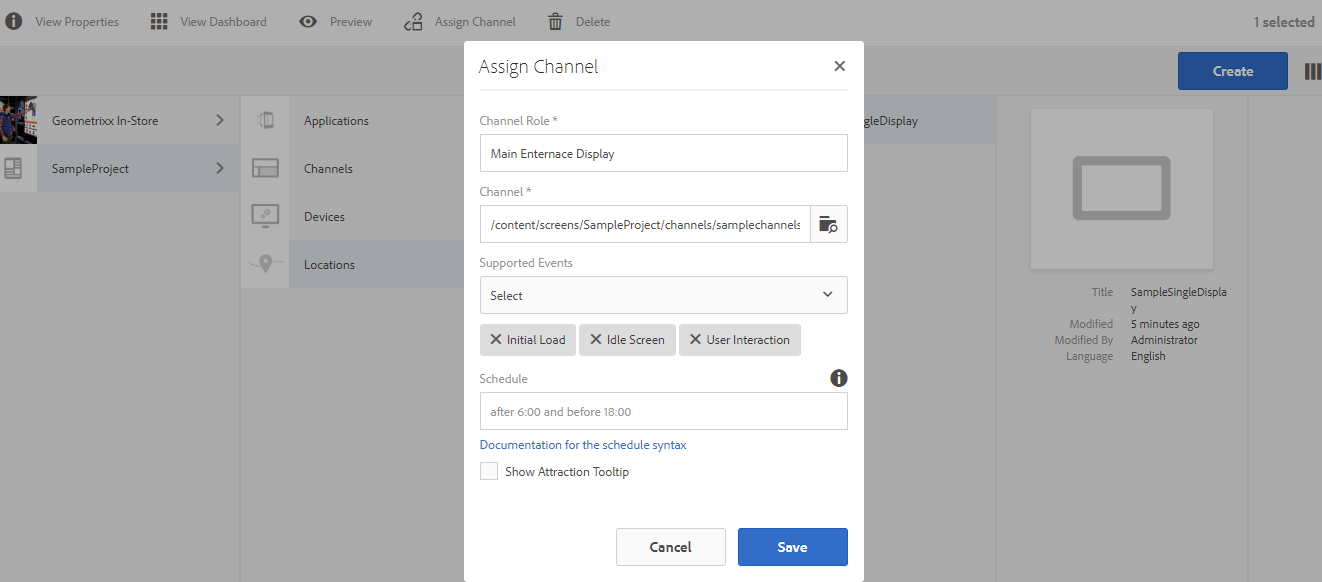The height and width of the screenshot is (582, 1322).
Task: Expand the SampleProject chevron
Action: tap(220, 168)
